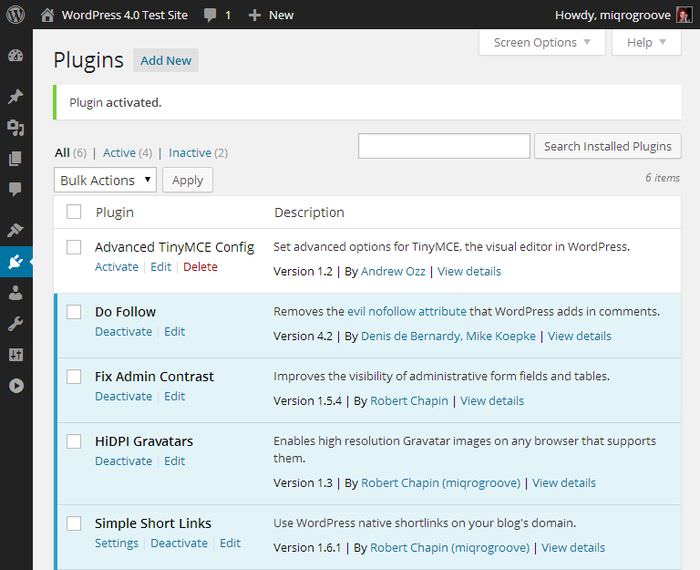Open Appearance via the paintbrush sidebar icon

click(16, 230)
